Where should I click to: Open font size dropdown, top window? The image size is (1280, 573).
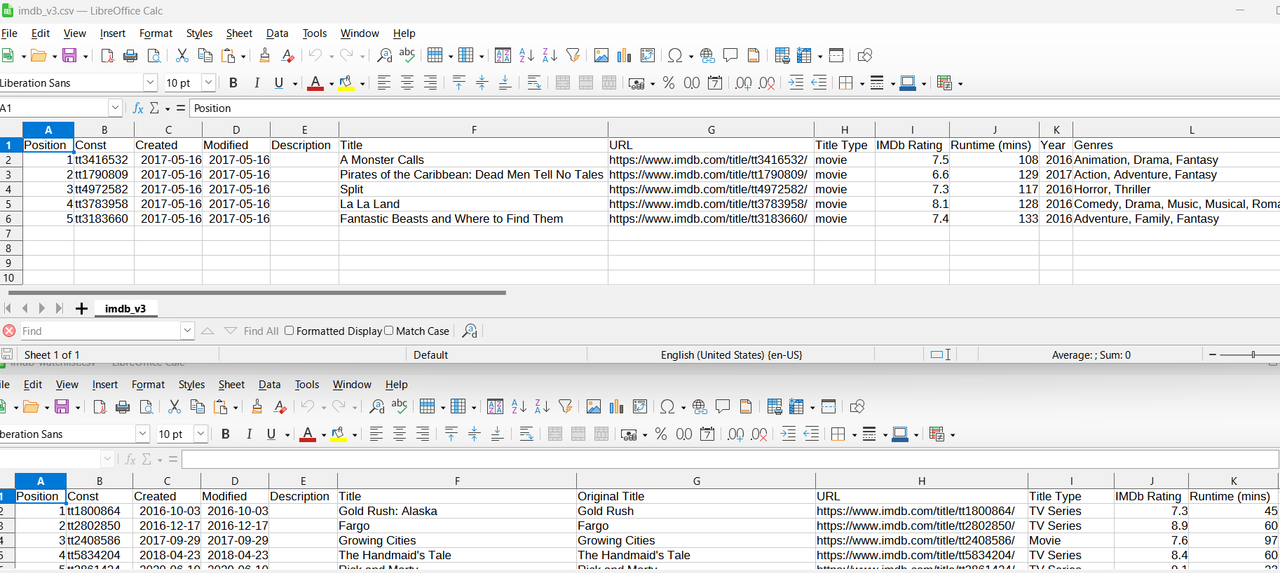pos(208,83)
